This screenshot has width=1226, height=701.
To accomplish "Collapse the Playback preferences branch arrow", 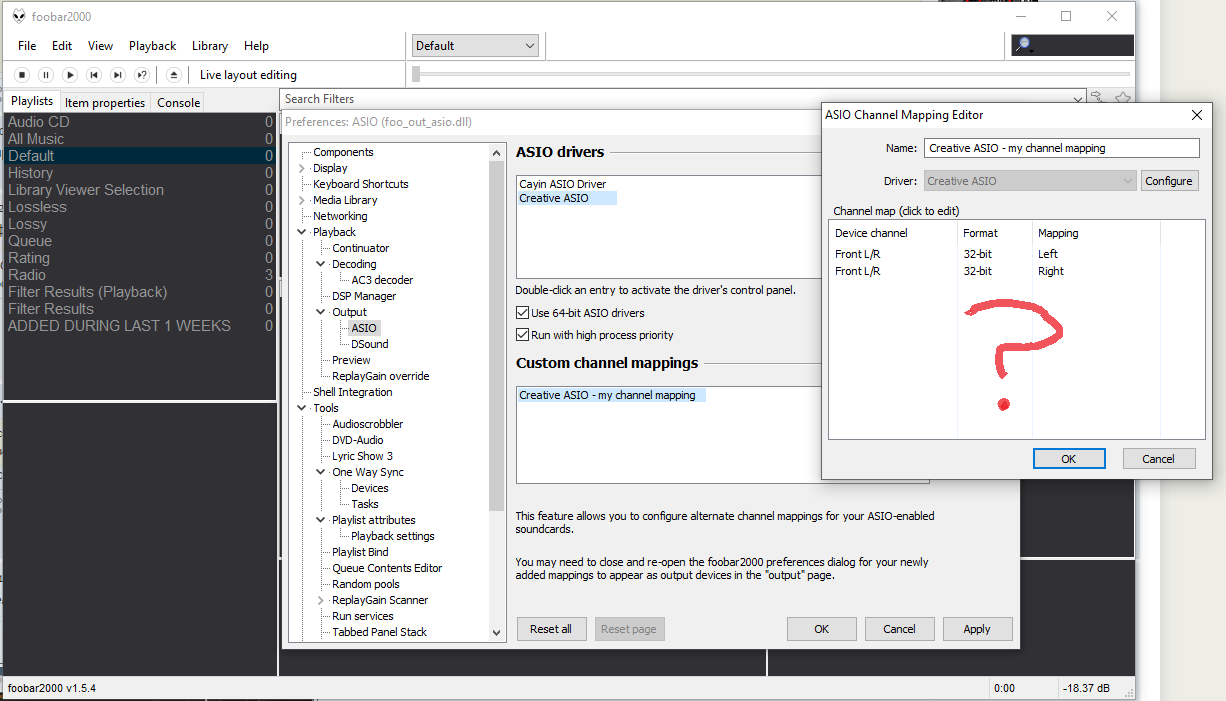I will [x=302, y=232].
